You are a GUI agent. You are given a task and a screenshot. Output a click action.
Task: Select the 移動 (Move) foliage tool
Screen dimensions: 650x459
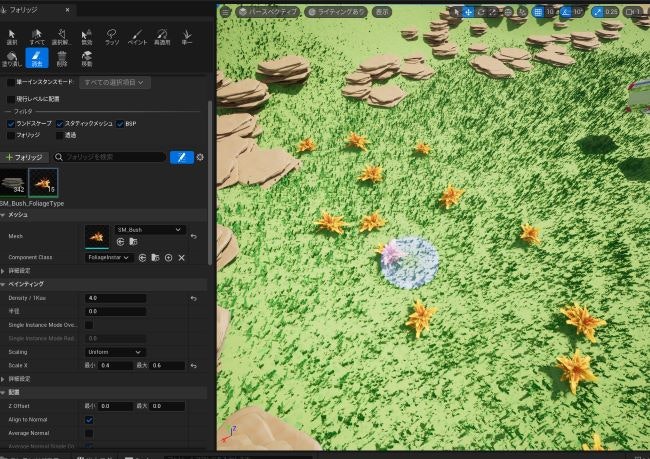pos(87,59)
